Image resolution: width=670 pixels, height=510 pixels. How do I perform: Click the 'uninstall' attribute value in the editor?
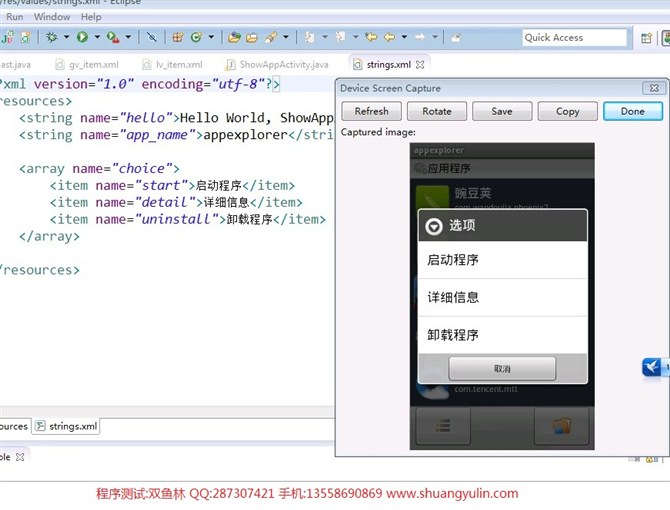tap(177, 219)
